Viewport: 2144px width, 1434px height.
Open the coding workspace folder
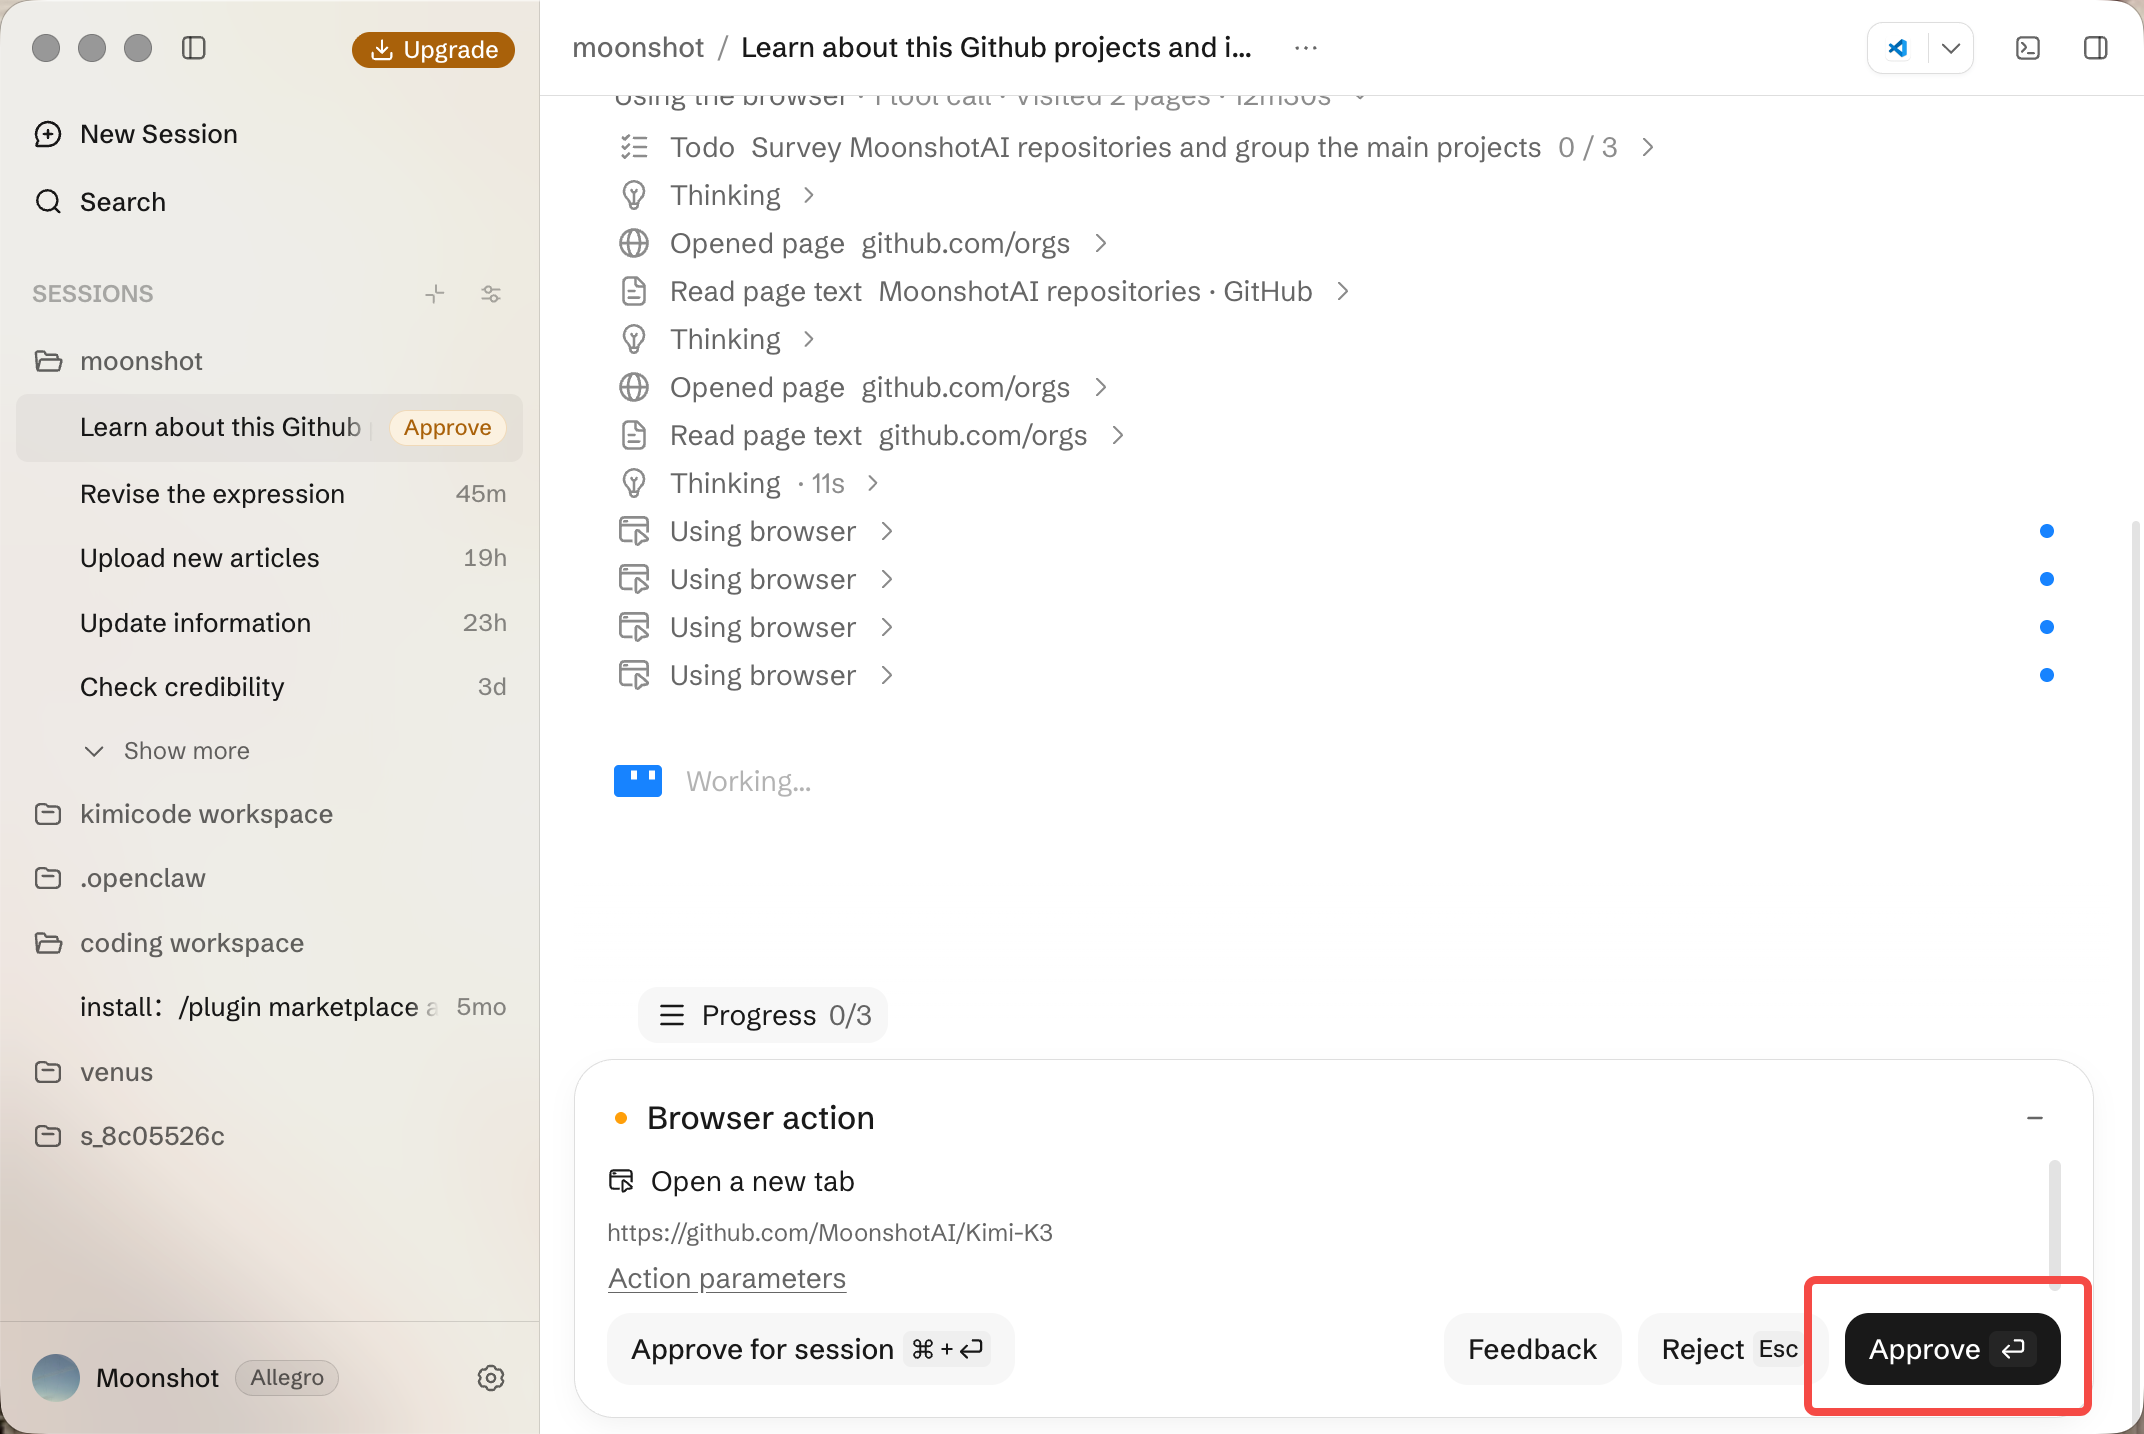168,943
